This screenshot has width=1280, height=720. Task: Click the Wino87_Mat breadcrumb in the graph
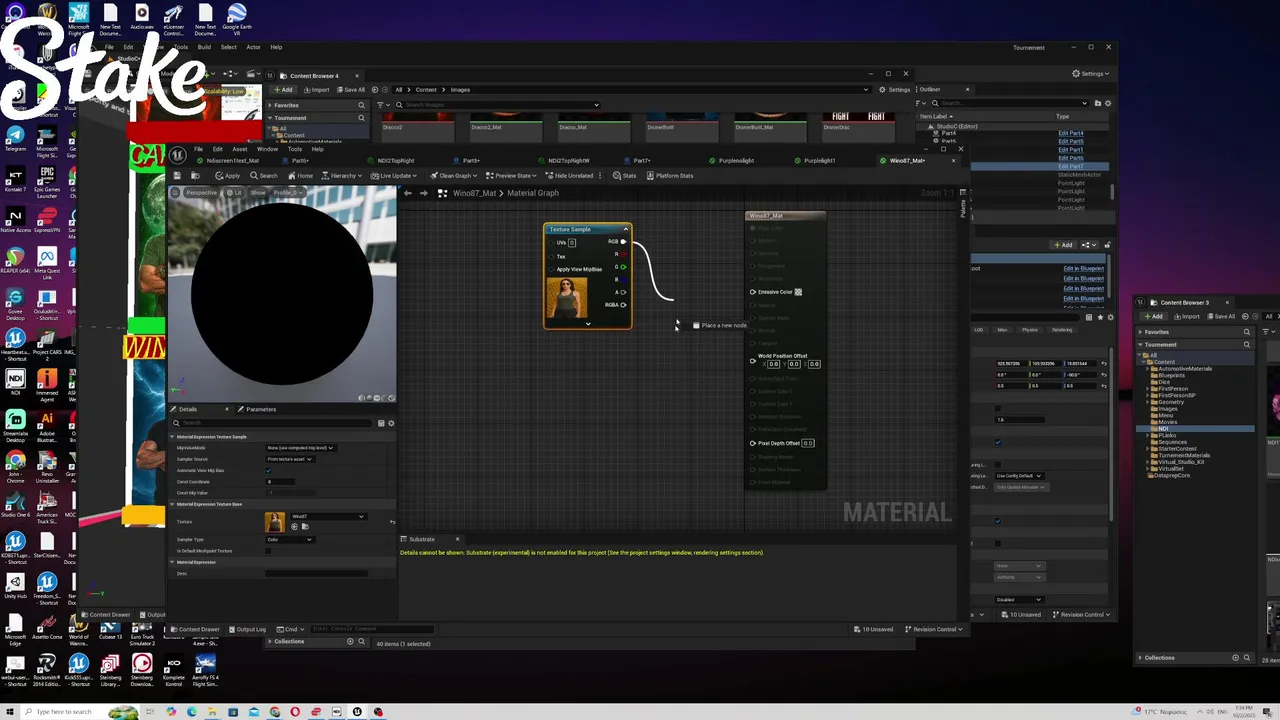point(474,193)
